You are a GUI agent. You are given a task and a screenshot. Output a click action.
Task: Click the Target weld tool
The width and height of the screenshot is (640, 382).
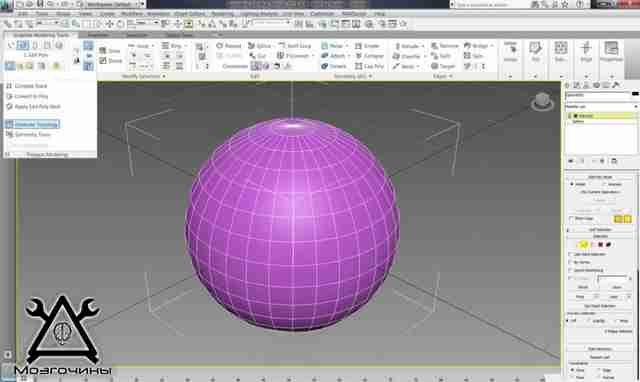(x=443, y=66)
